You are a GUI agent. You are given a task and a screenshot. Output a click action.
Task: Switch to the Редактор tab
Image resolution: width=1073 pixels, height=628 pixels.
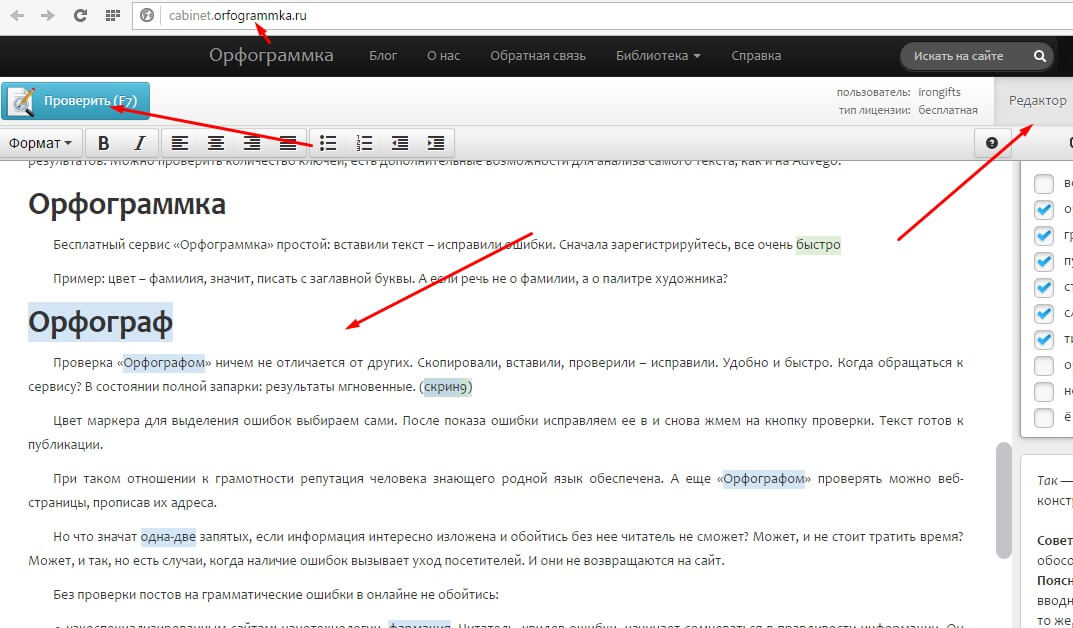pyautogui.click(x=1037, y=101)
